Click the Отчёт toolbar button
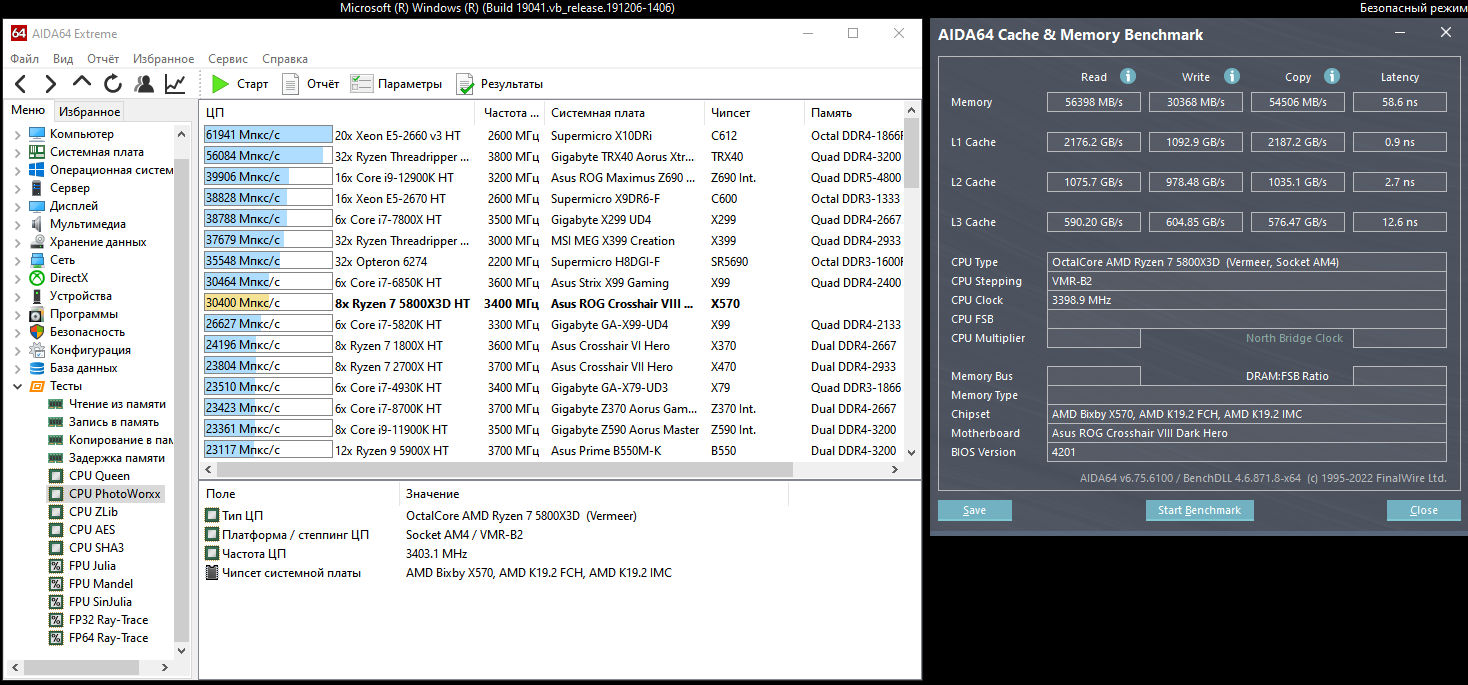The height and width of the screenshot is (685, 1468). 311,84
